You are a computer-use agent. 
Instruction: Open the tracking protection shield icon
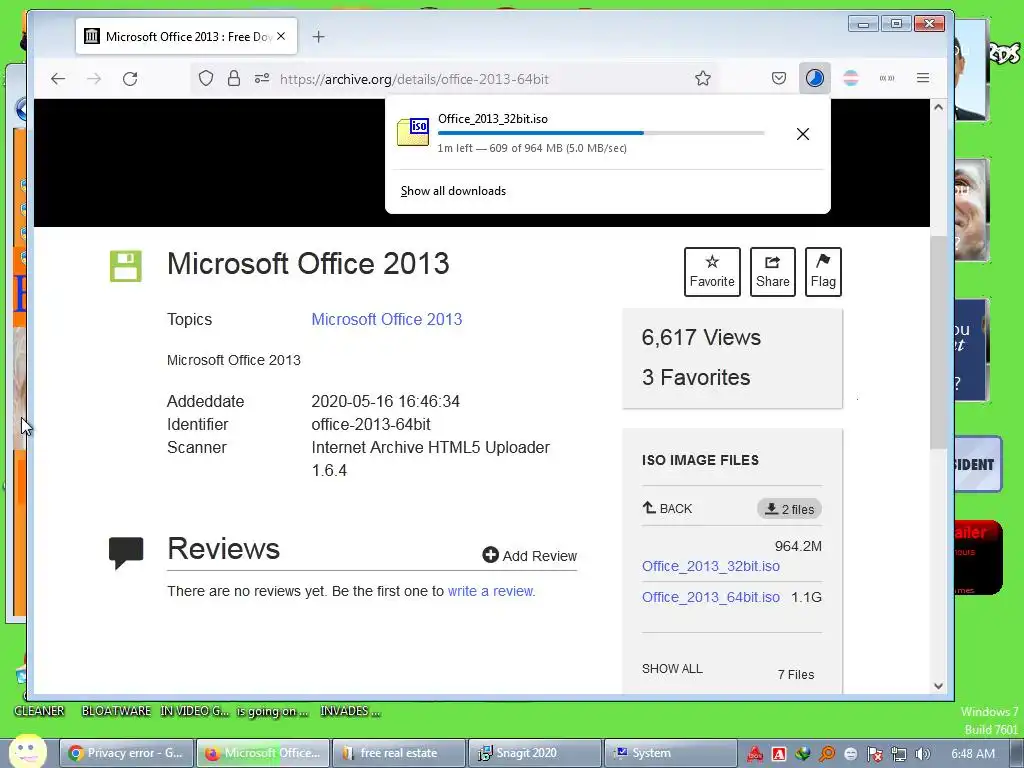[x=206, y=79]
